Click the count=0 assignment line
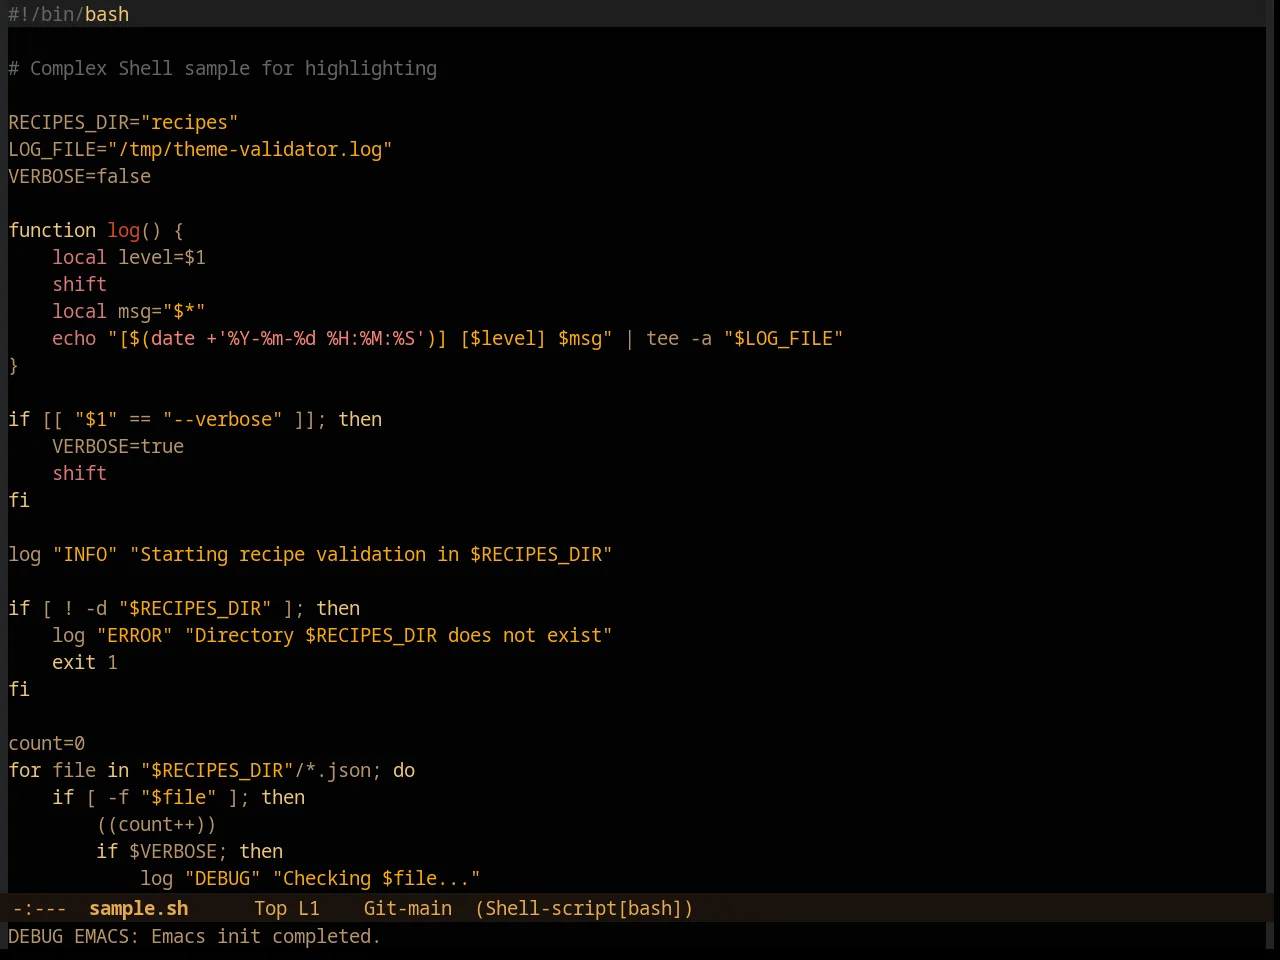 click(46, 743)
